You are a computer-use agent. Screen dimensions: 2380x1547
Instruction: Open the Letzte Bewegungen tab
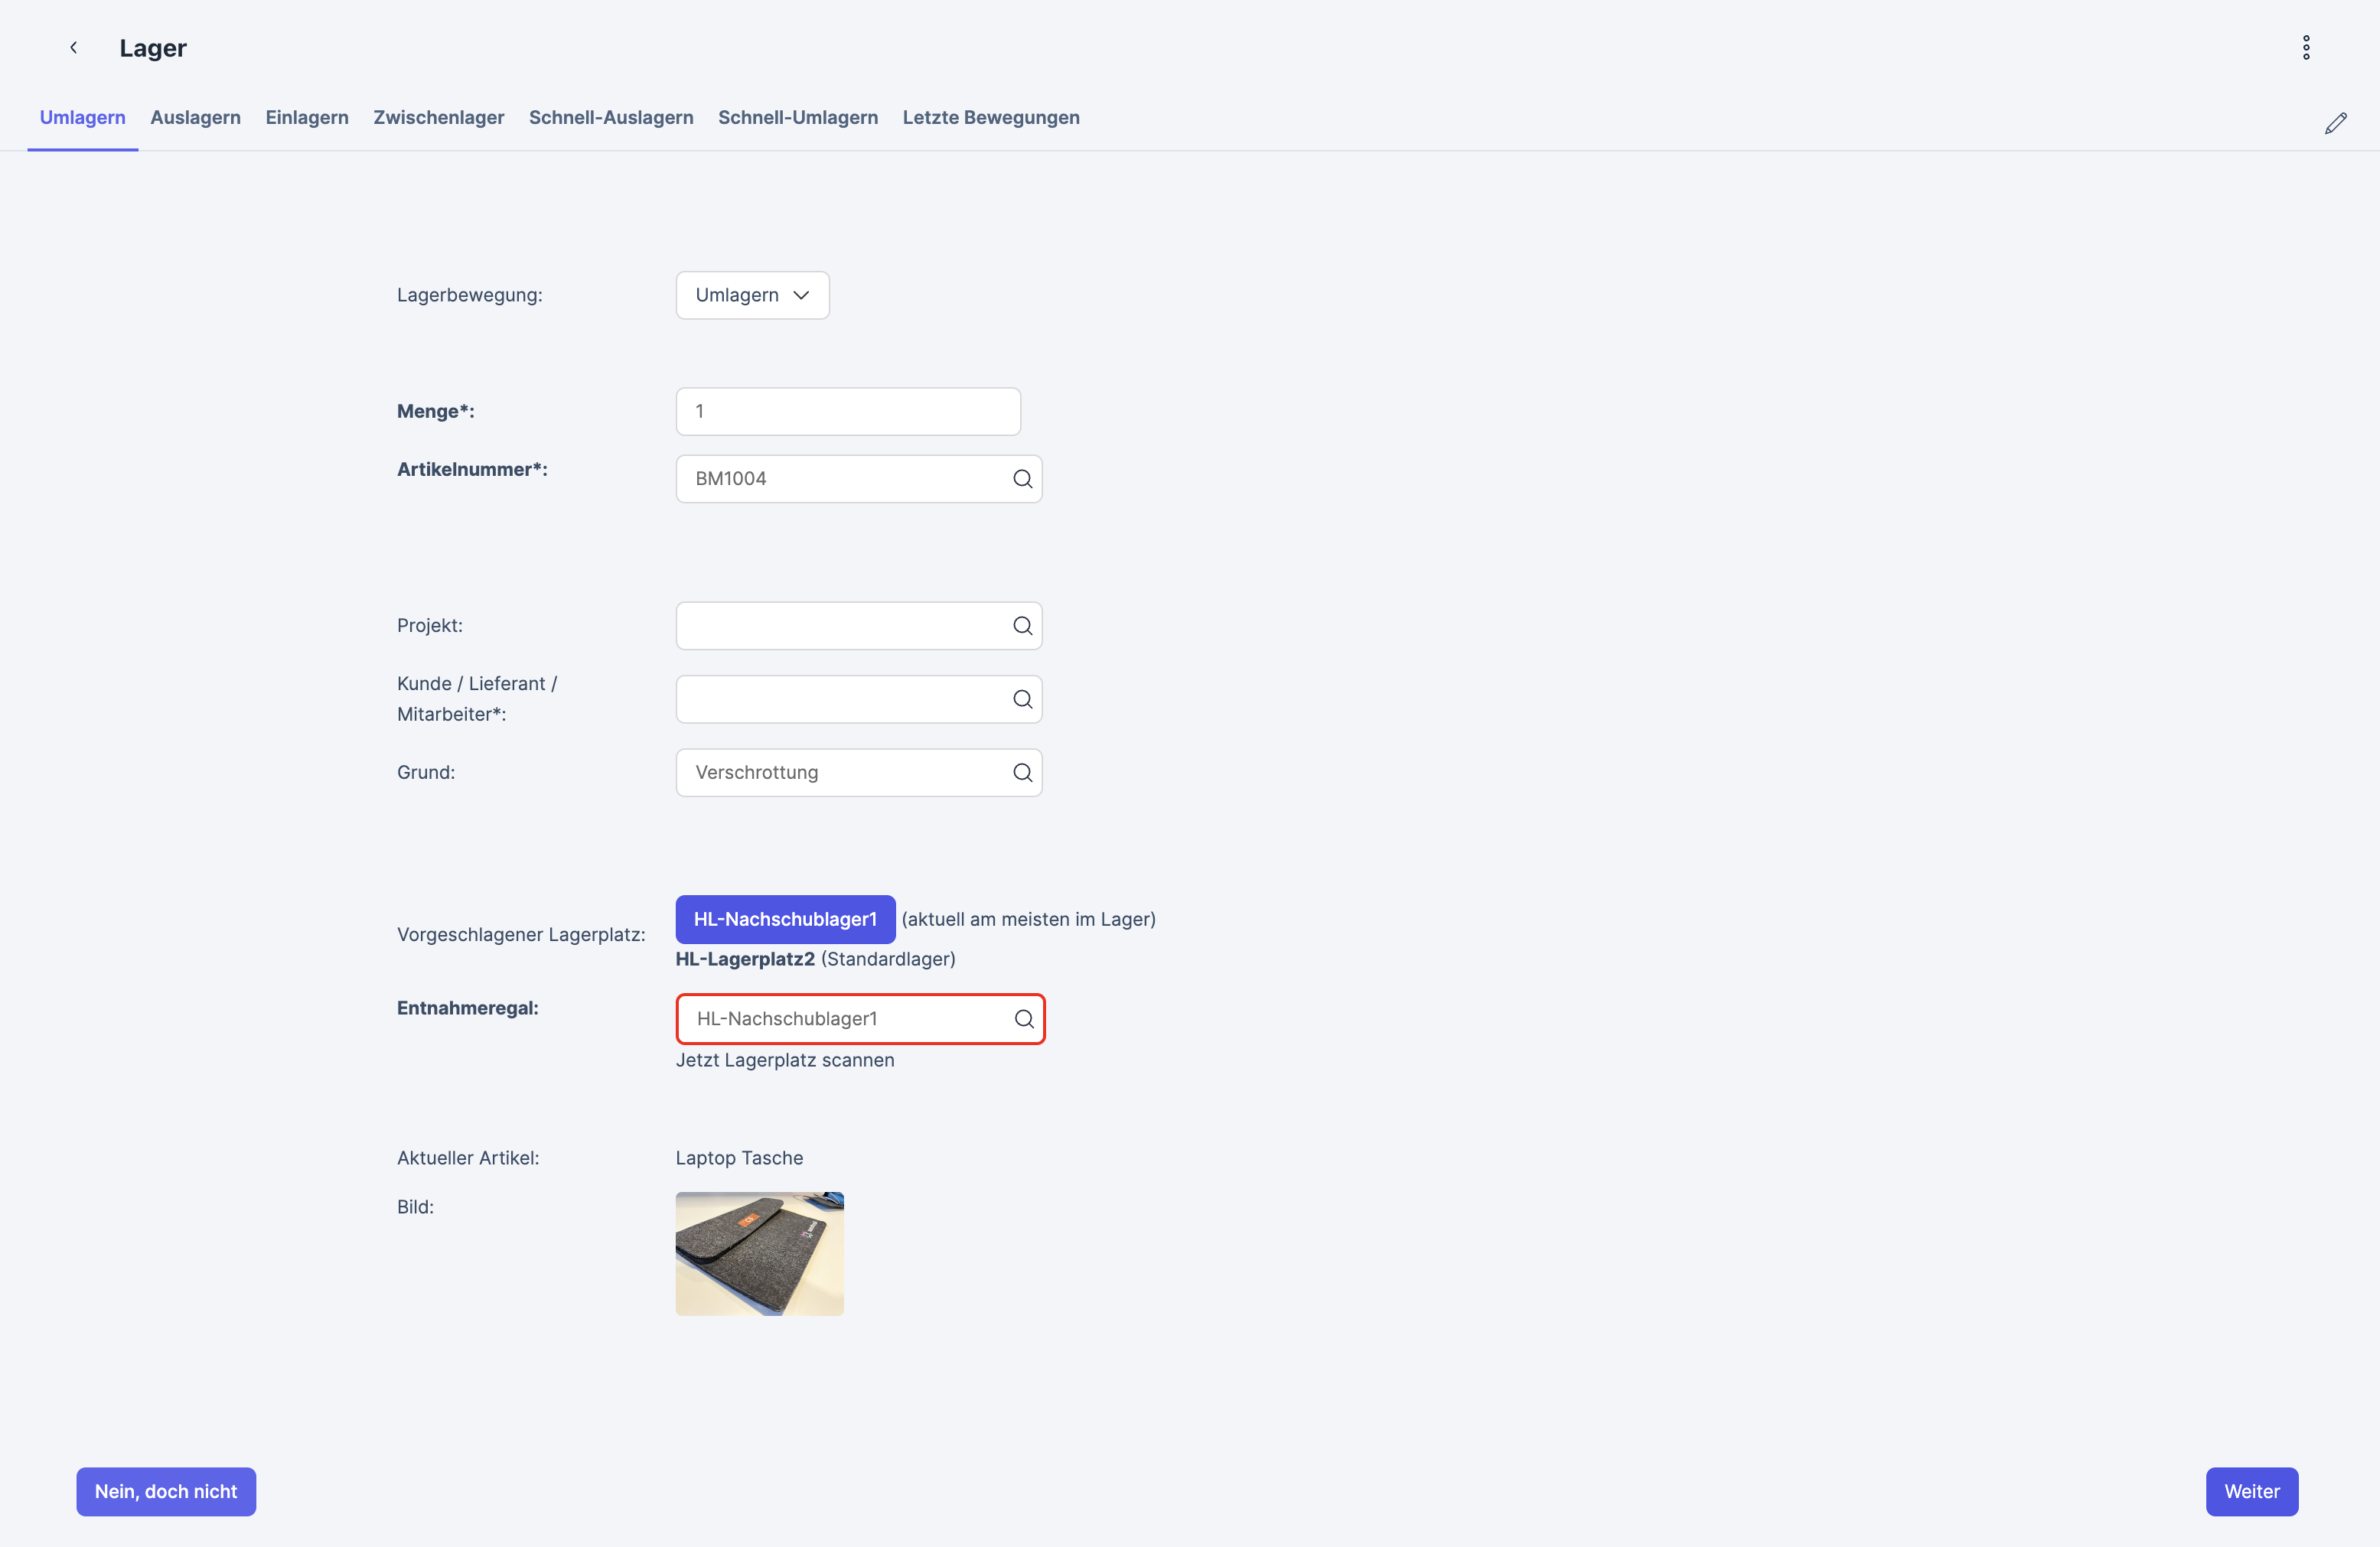coord(990,117)
